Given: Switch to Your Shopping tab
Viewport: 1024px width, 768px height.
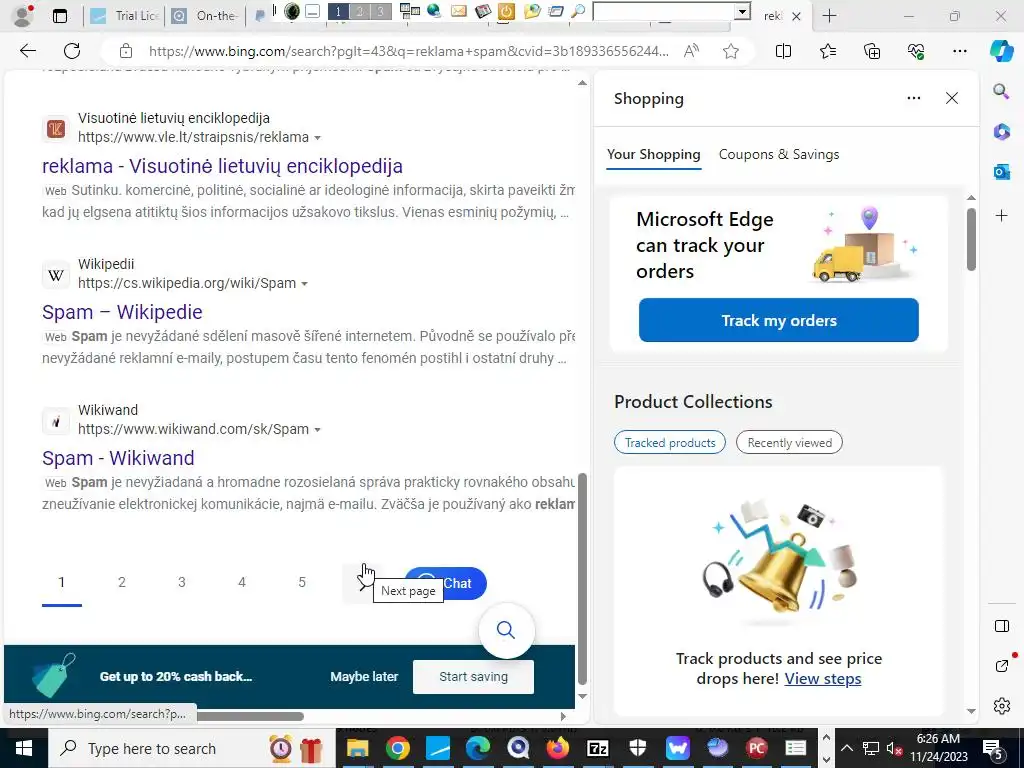Looking at the screenshot, I should [x=654, y=155].
